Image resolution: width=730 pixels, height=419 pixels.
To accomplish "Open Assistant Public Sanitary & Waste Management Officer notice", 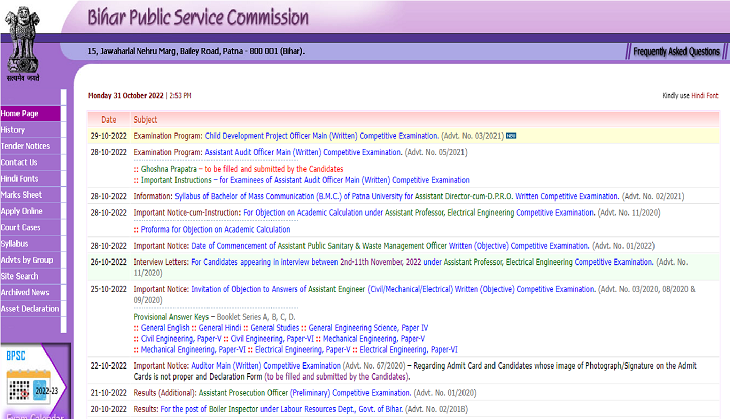I will pos(390,246).
